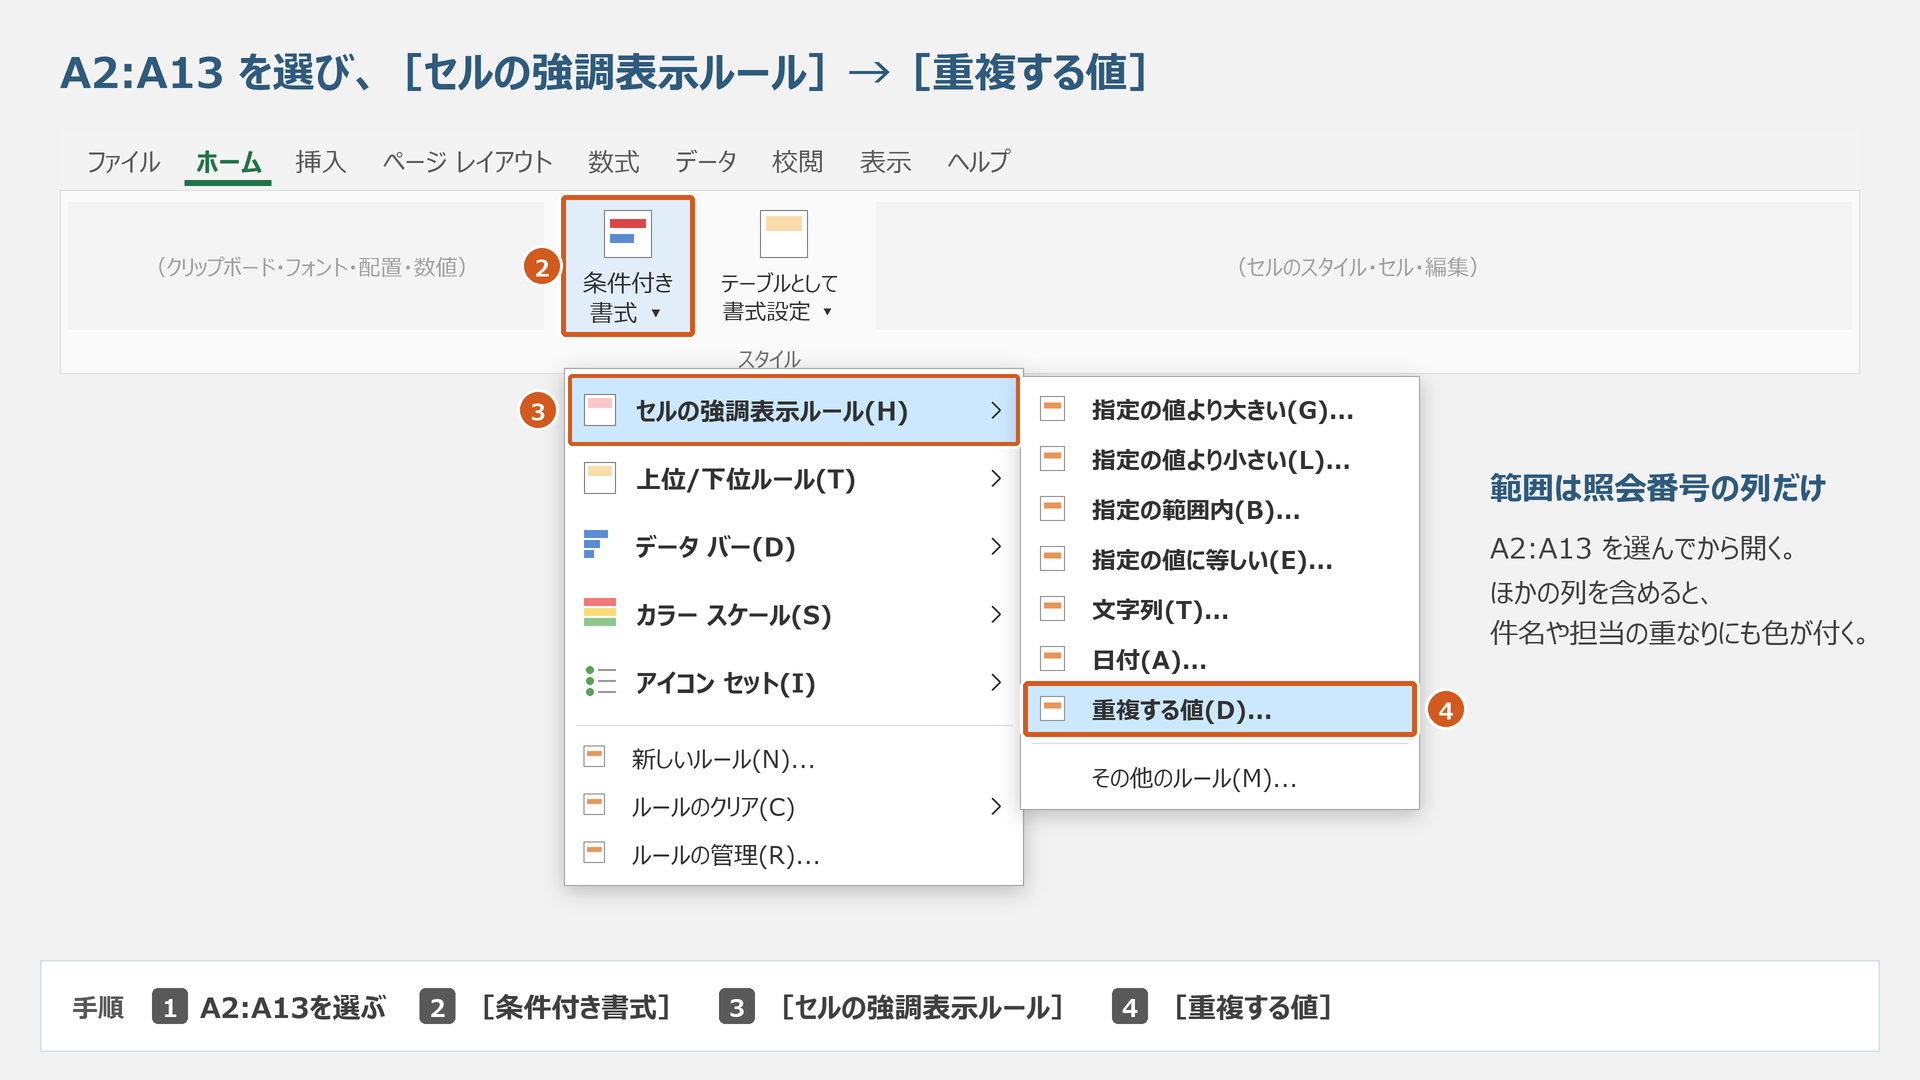Choose 指定の値に等しい(E)... entry
The image size is (1920, 1080).
point(1219,560)
